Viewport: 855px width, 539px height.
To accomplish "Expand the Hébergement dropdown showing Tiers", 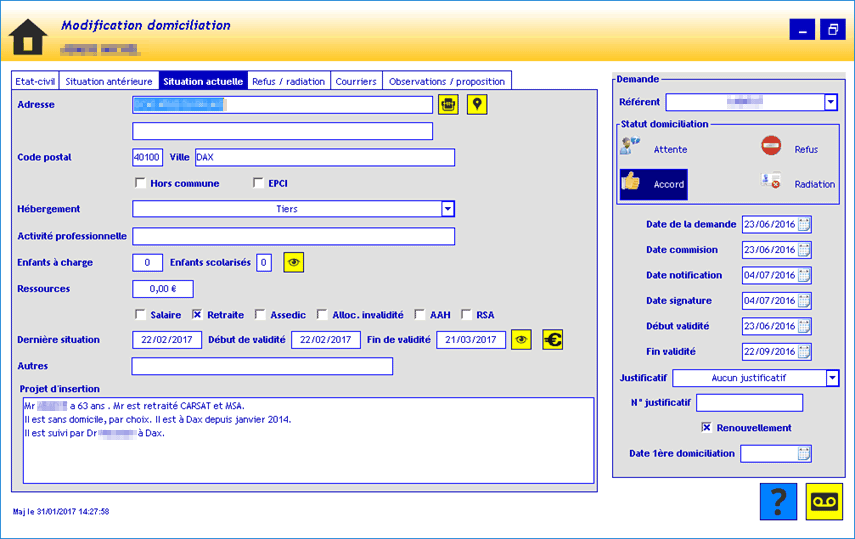I will (x=448, y=209).
